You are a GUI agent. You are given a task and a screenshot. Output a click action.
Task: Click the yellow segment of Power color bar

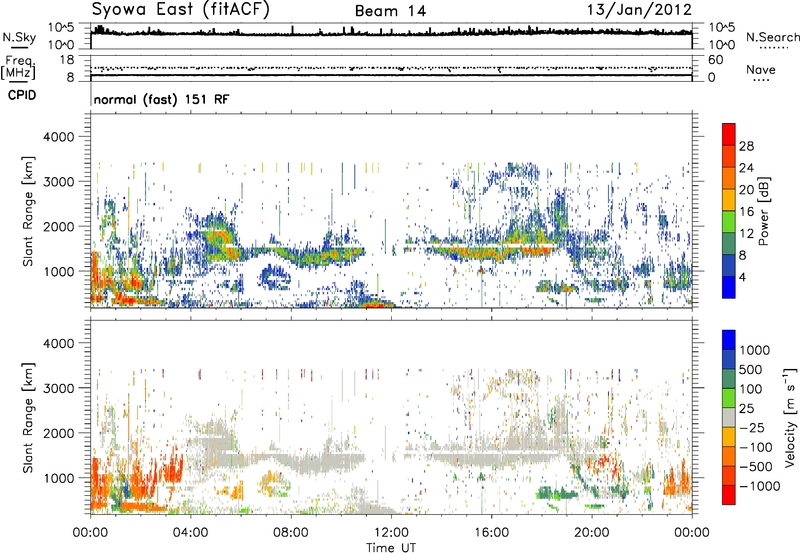[729, 199]
